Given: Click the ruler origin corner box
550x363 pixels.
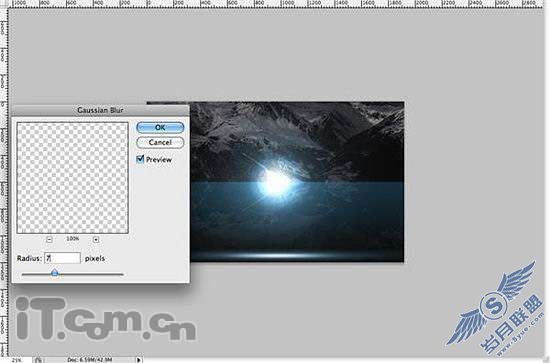Looking at the screenshot, I should (x=4, y=4).
